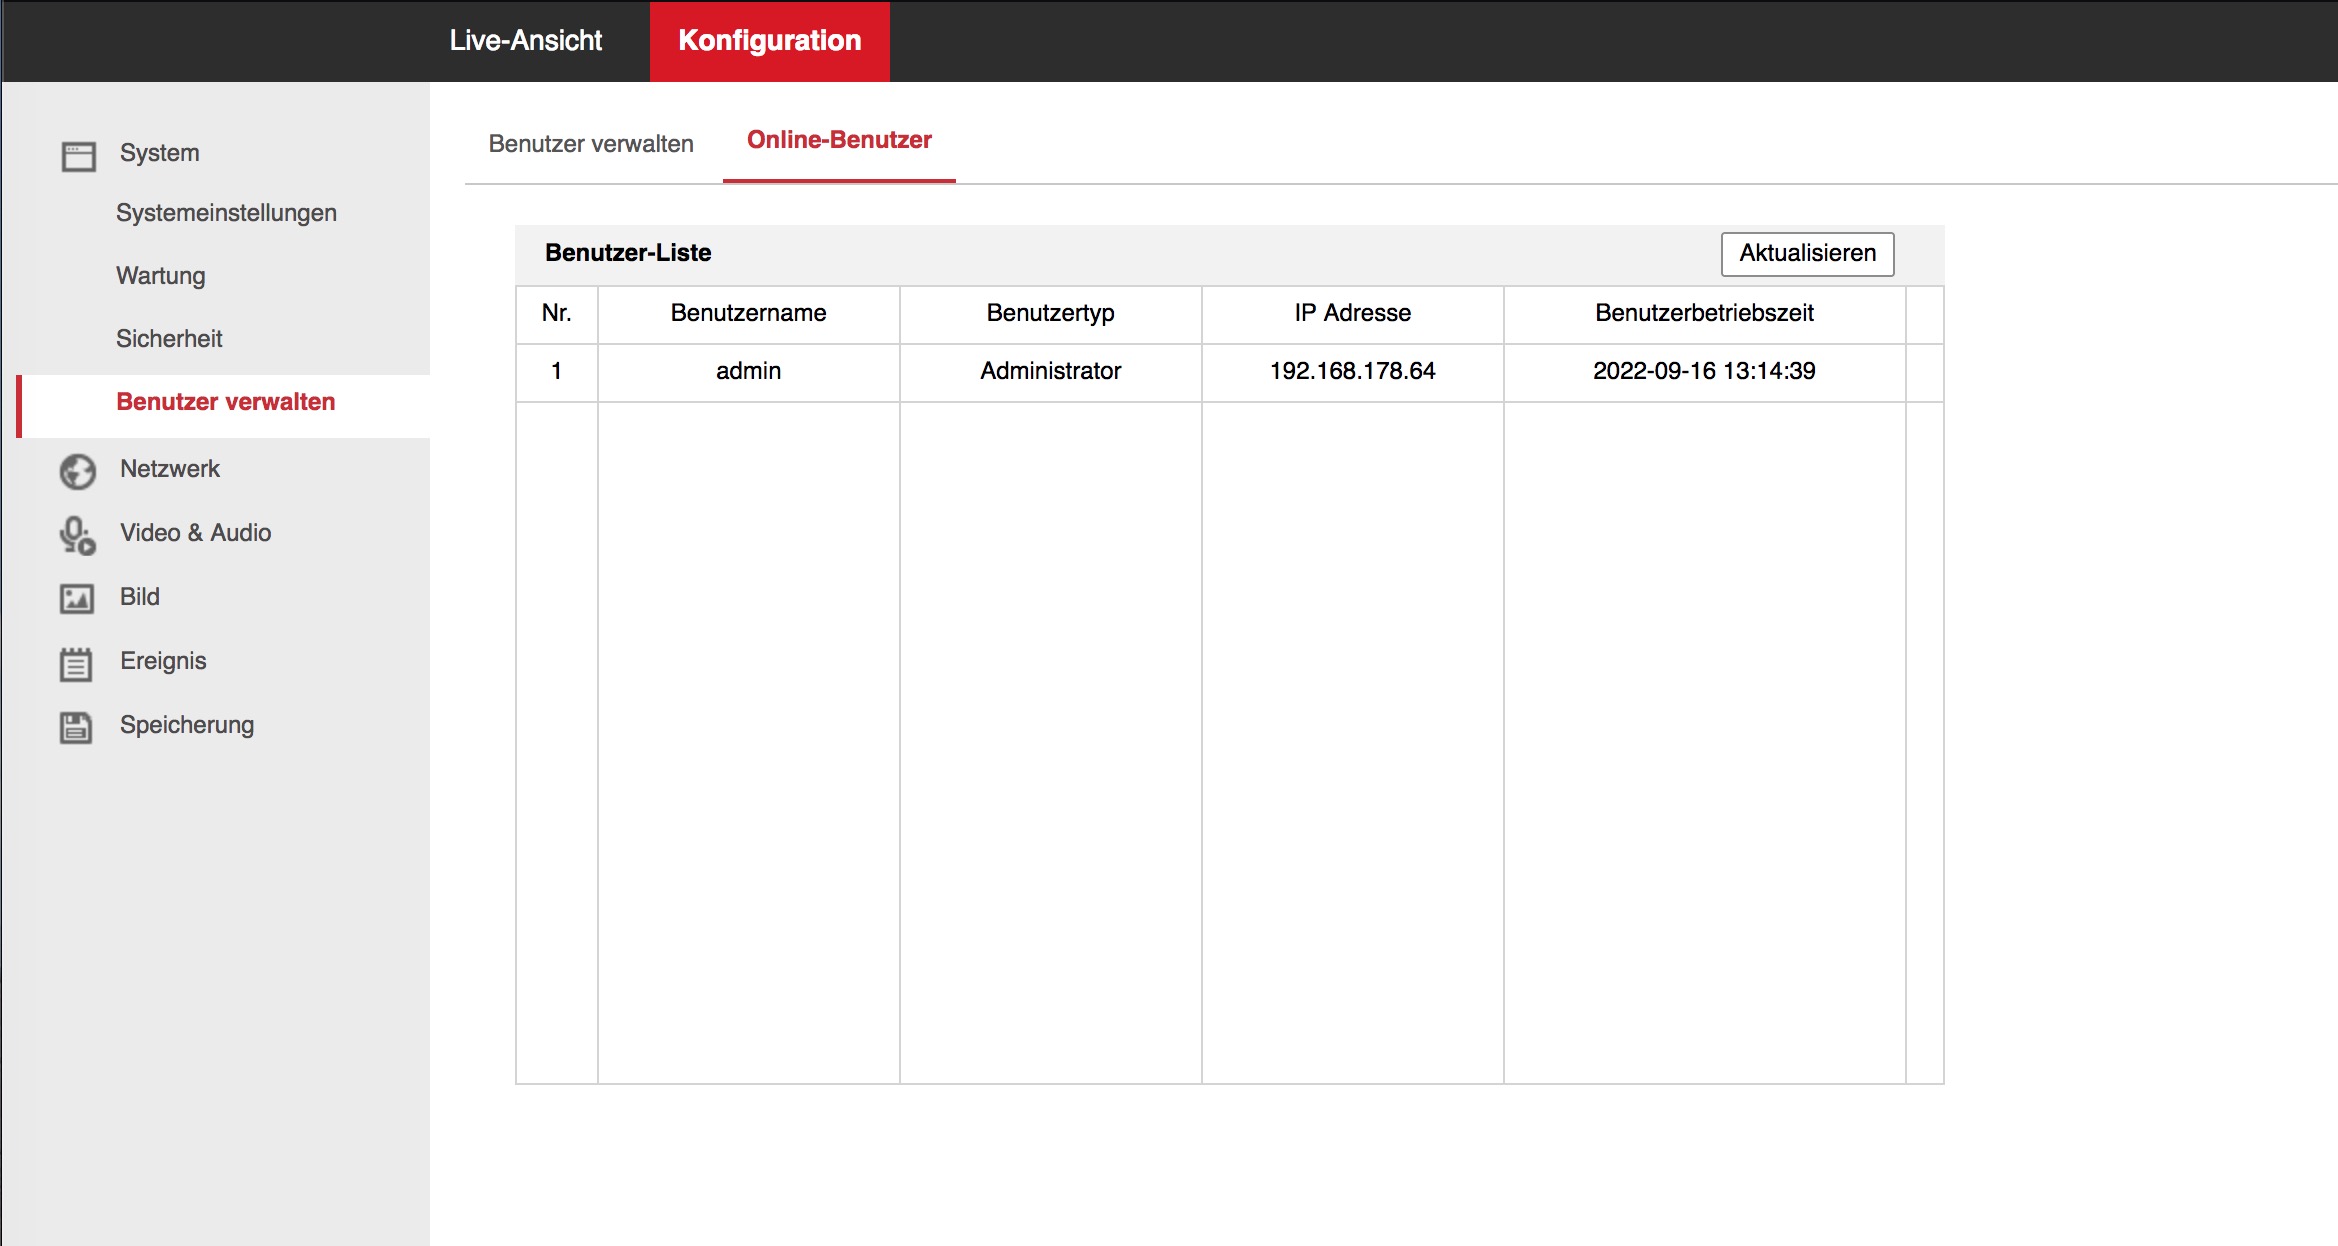Expand the Ereignis menu section
The image size is (2338, 1246).
[x=163, y=661]
